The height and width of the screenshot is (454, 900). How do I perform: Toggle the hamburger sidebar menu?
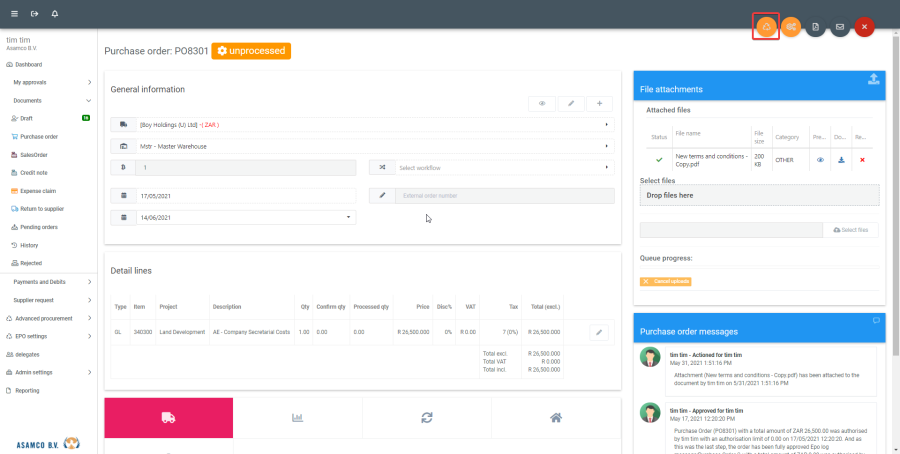[14, 14]
